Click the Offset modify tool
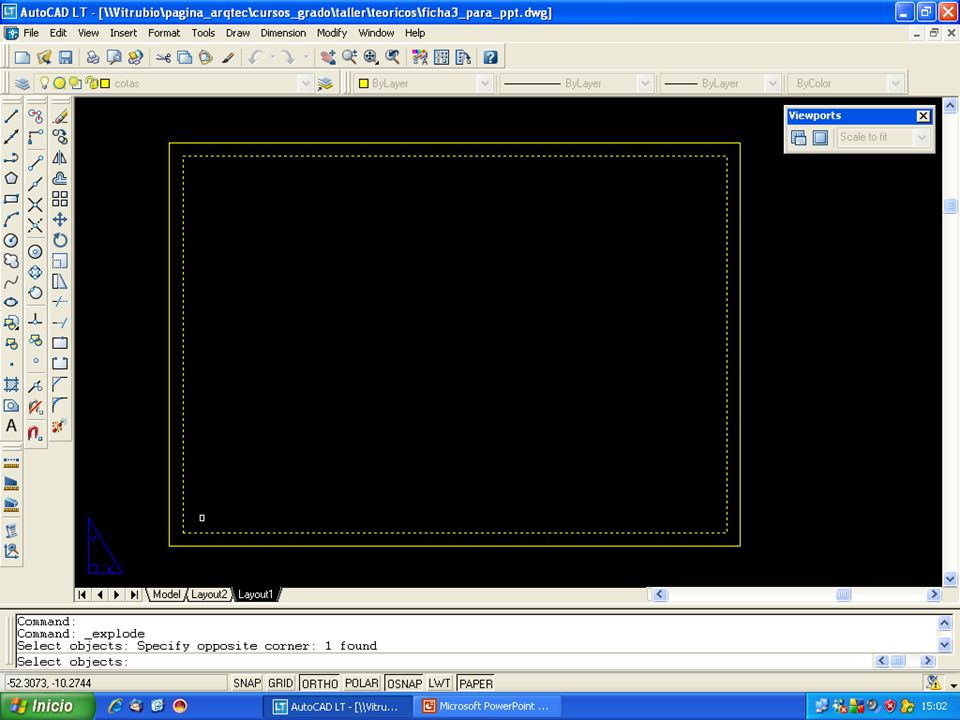960x720 pixels. [60, 178]
